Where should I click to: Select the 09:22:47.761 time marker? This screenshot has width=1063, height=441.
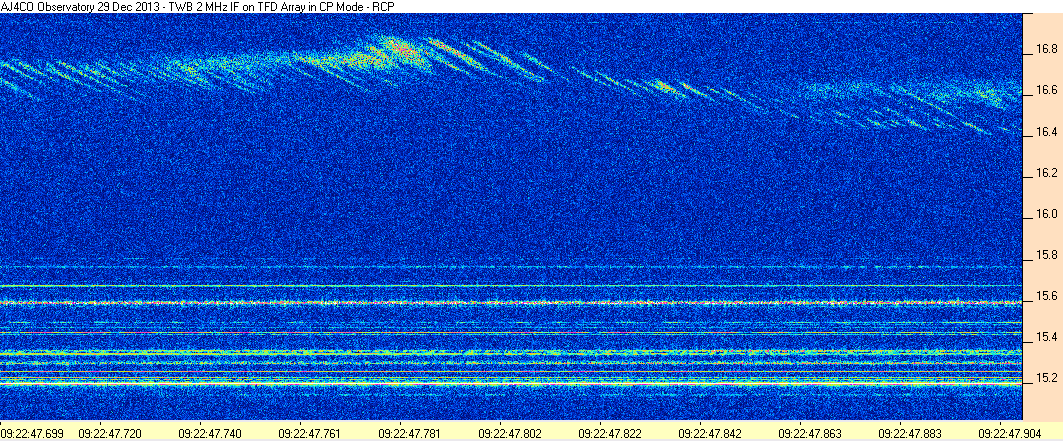tap(308, 432)
